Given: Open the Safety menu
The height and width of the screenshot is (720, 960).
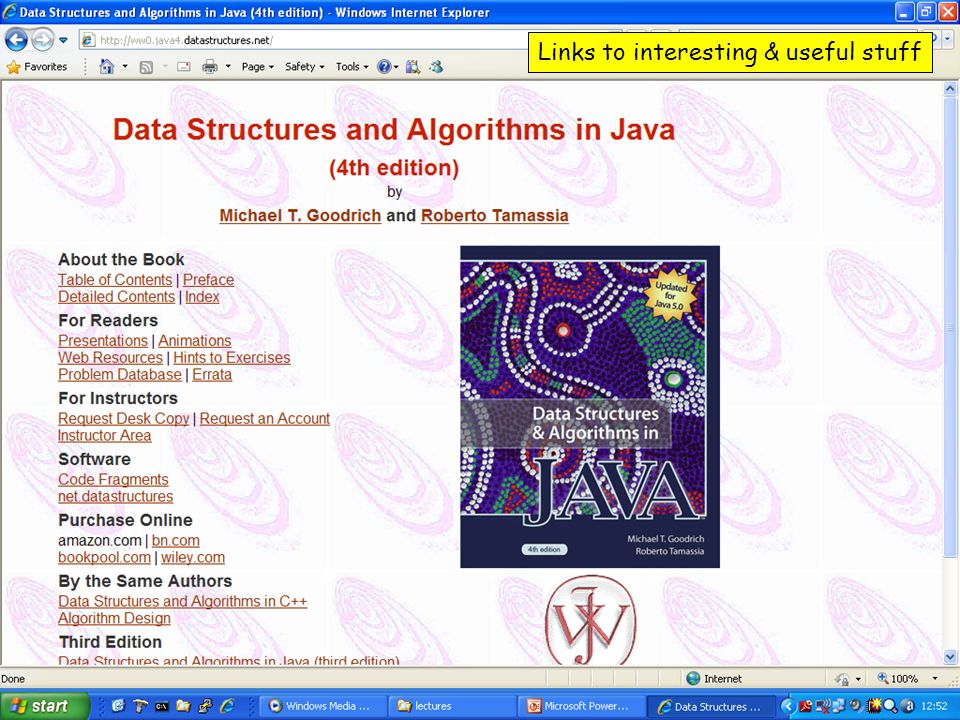Looking at the screenshot, I should coord(304,67).
